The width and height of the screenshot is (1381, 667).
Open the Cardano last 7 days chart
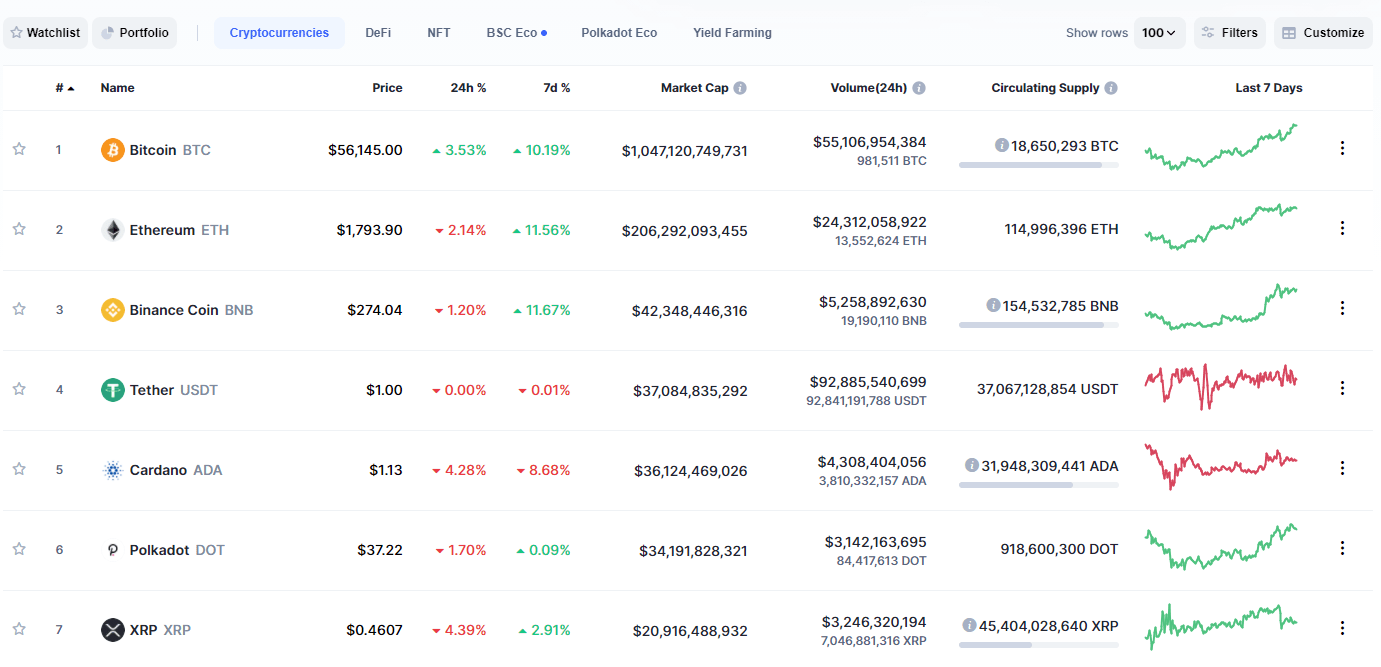click(1221, 466)
